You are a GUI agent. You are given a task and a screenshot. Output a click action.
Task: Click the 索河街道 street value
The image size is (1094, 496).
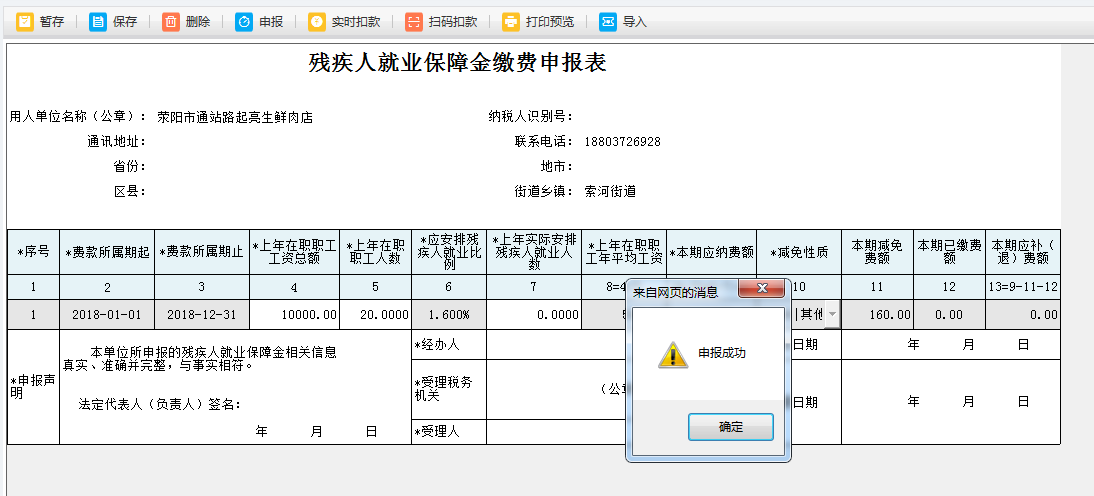pyautogui.click(x=610, y=191)
